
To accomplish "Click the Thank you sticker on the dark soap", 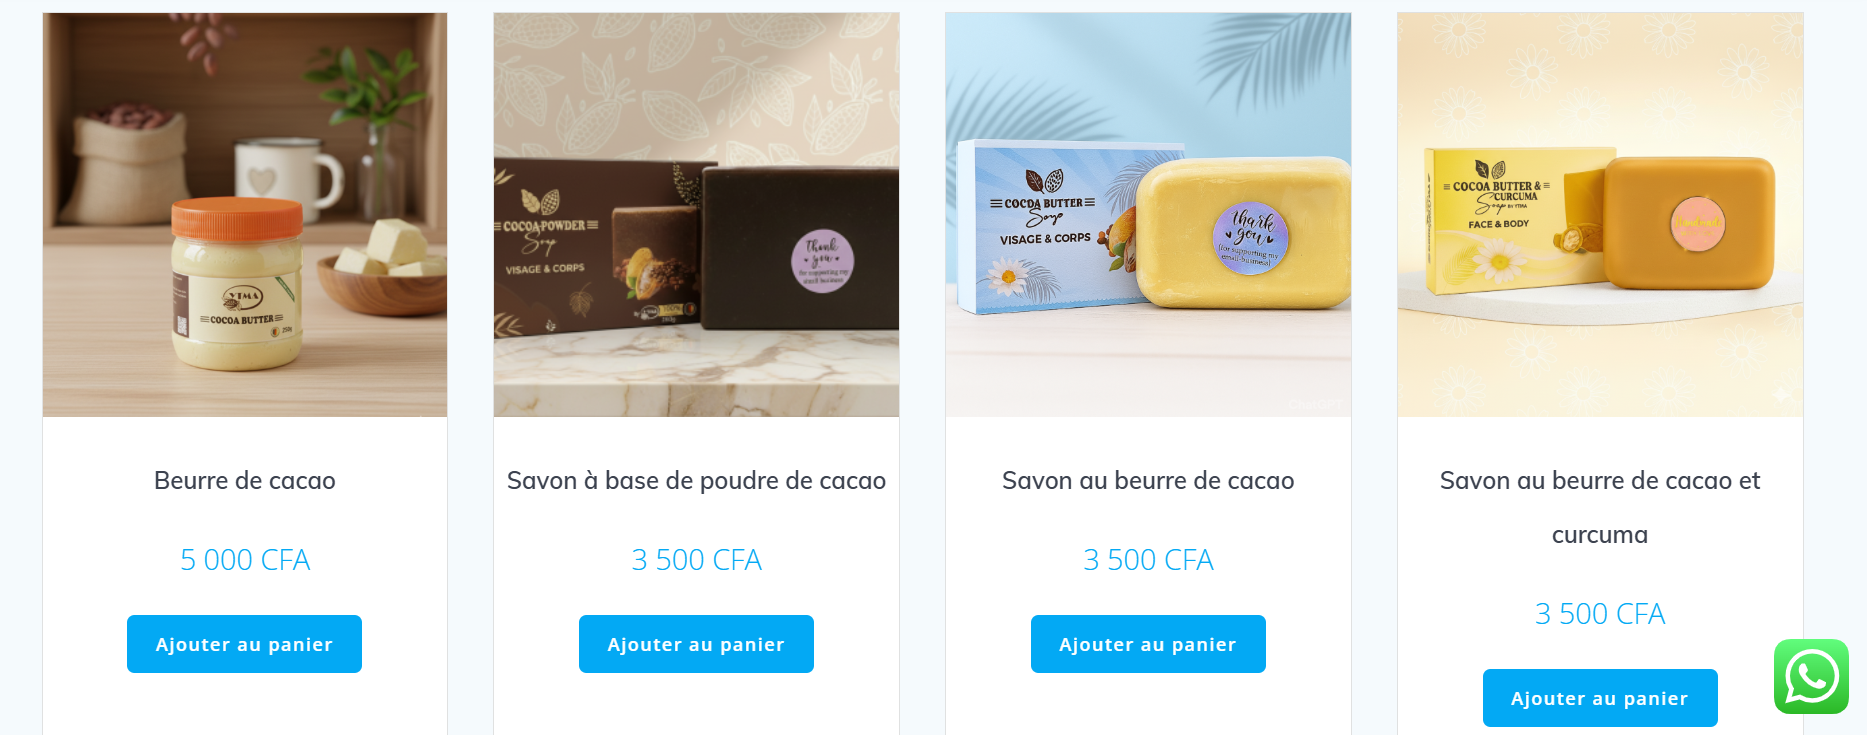I will click(x=823, y=261).
